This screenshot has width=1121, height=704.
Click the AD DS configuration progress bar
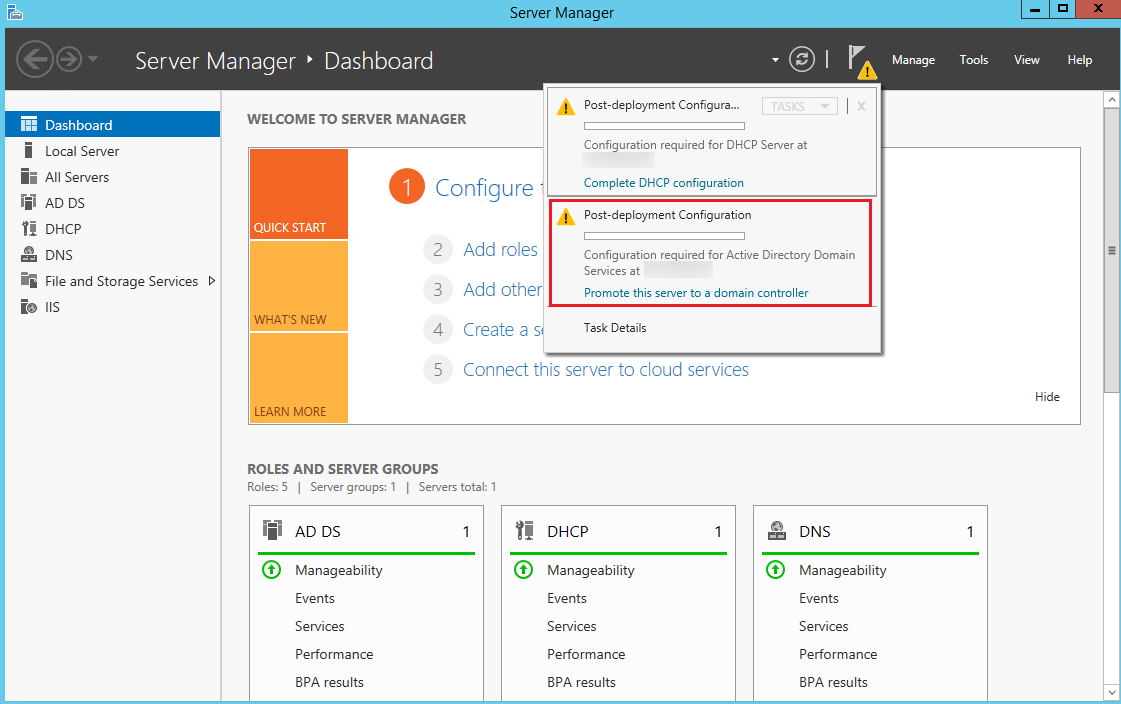tap(664, 236)
